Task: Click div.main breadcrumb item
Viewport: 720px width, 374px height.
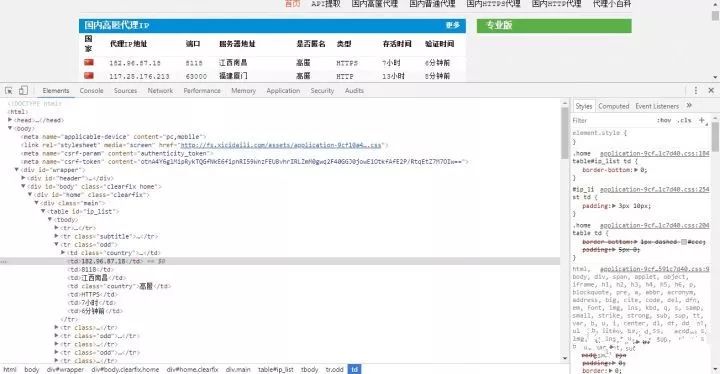Action: click(x=238, y=369)
